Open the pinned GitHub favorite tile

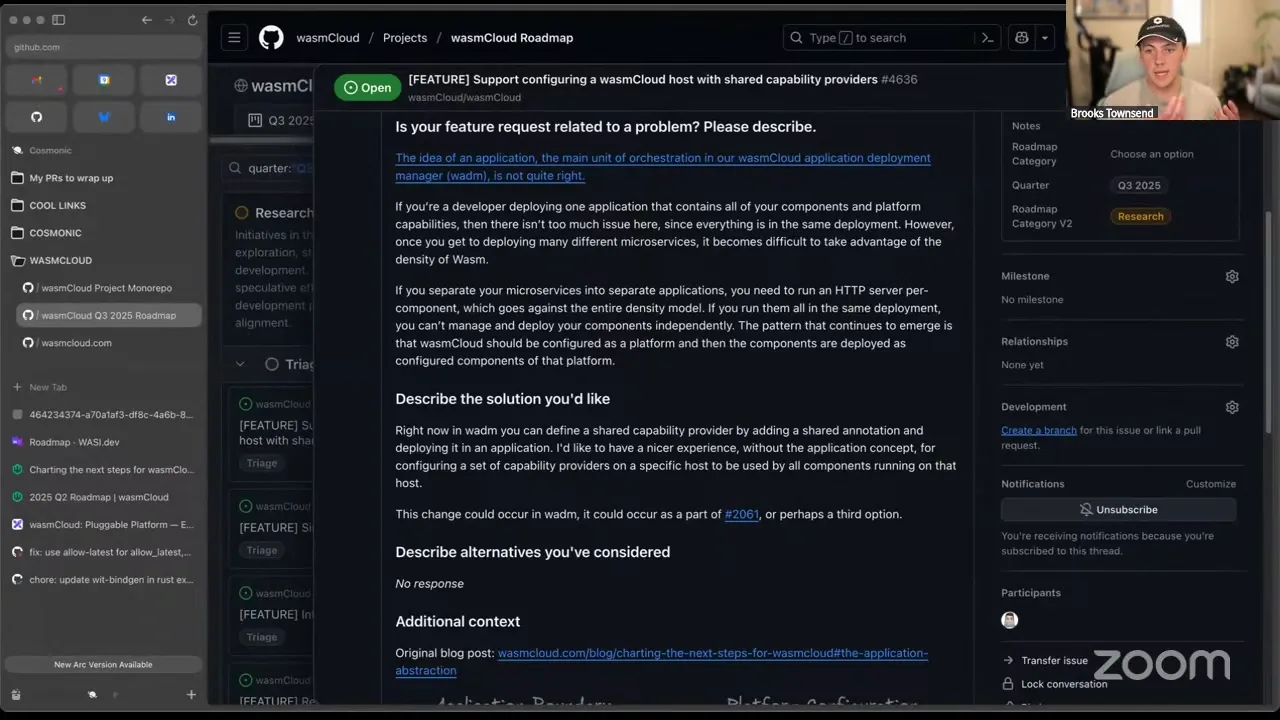[x=36, y=117]
